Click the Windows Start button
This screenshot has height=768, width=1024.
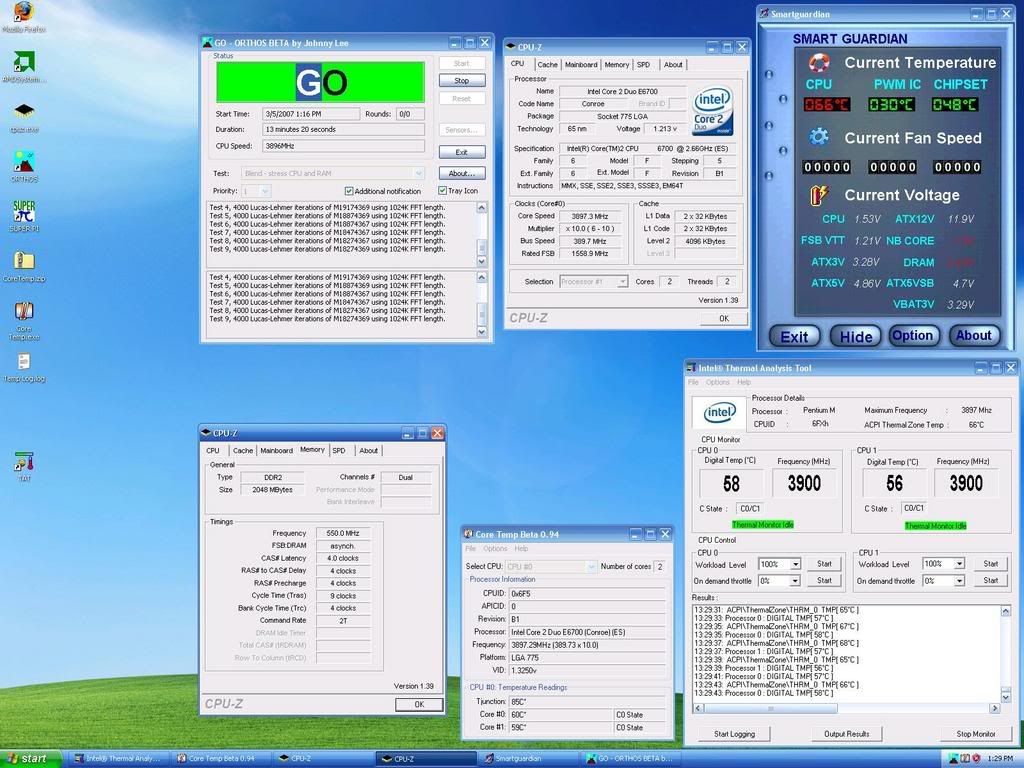pos(31,758)
